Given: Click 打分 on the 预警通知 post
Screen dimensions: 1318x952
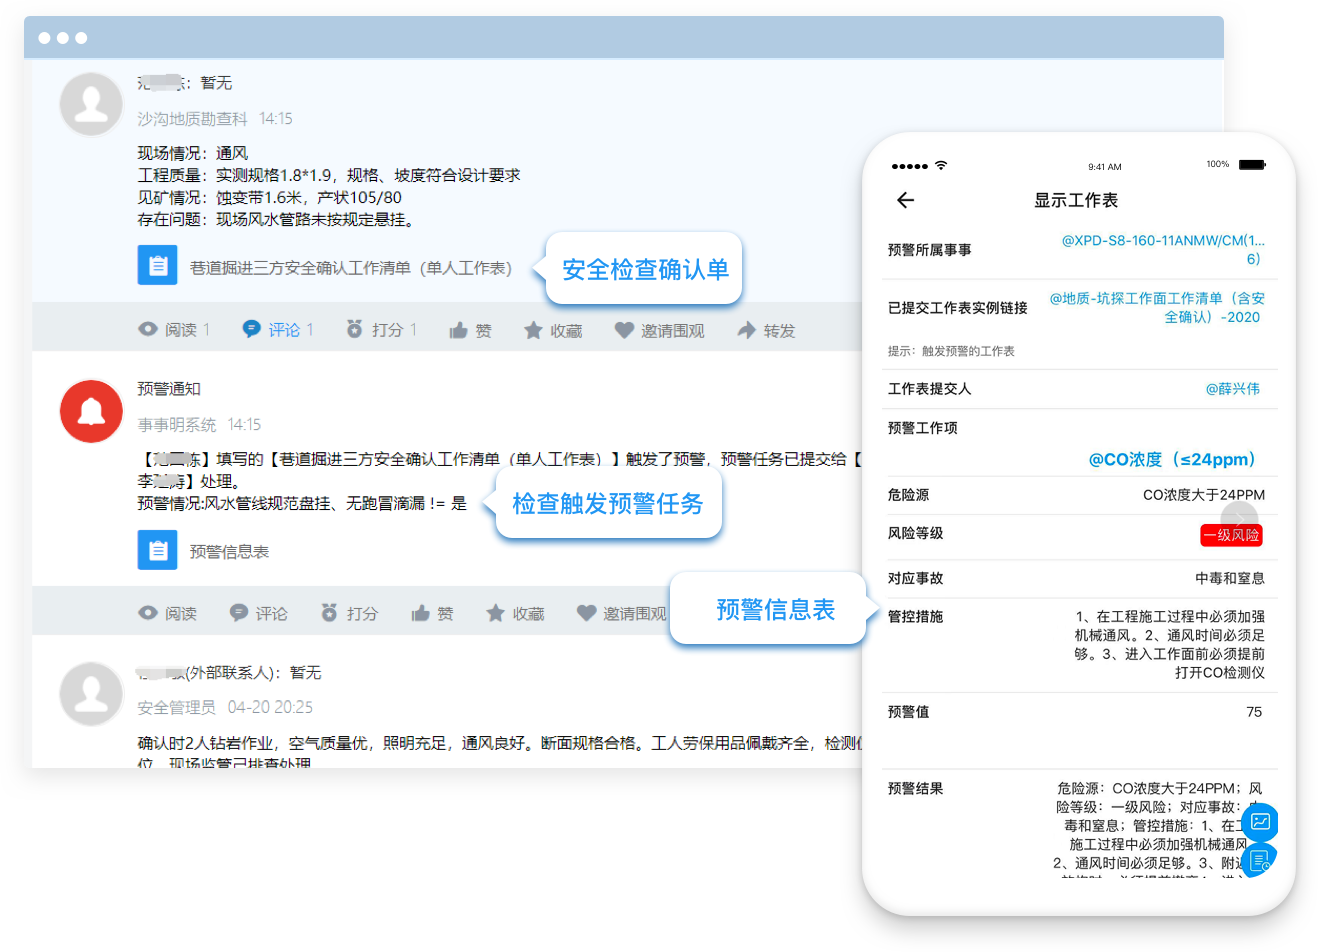Looking at the screenshot, I should click(349, 613).
